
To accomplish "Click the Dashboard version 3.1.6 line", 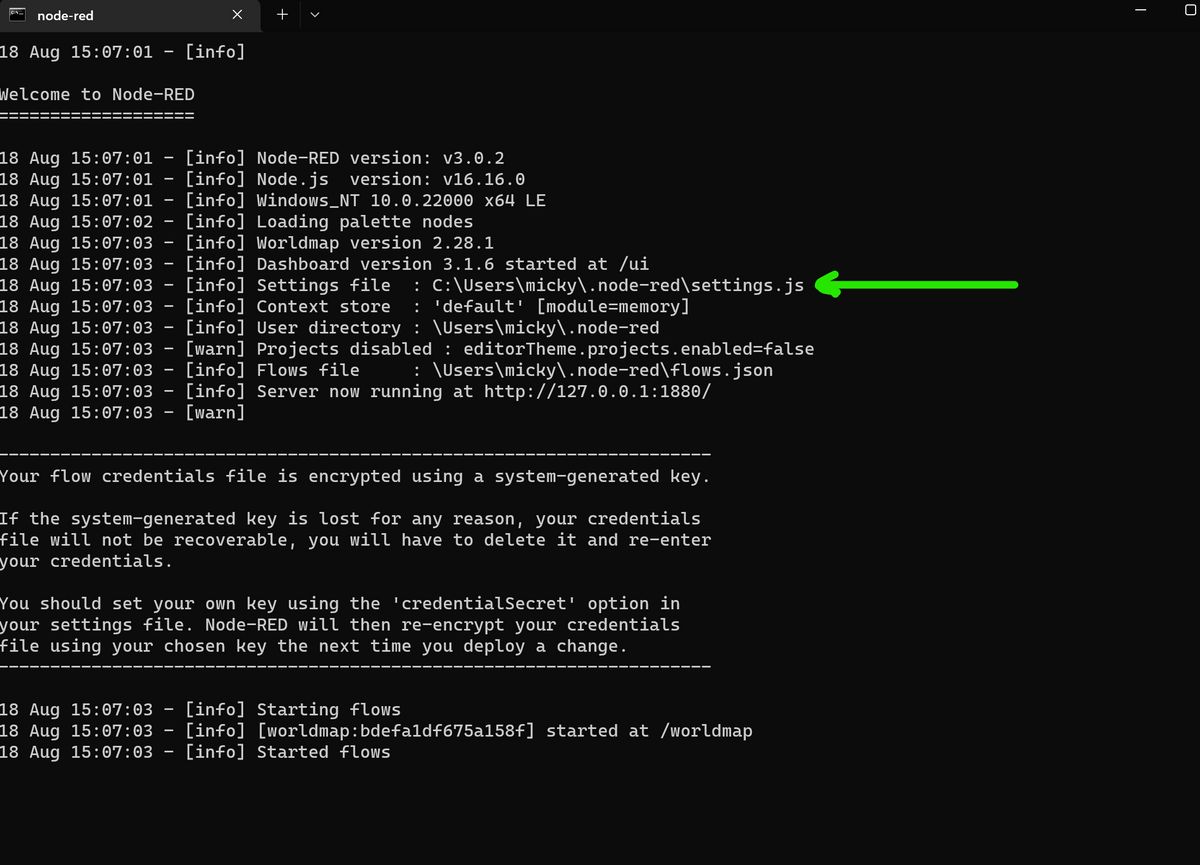I will pyautogui.click(x=324, y=264).
